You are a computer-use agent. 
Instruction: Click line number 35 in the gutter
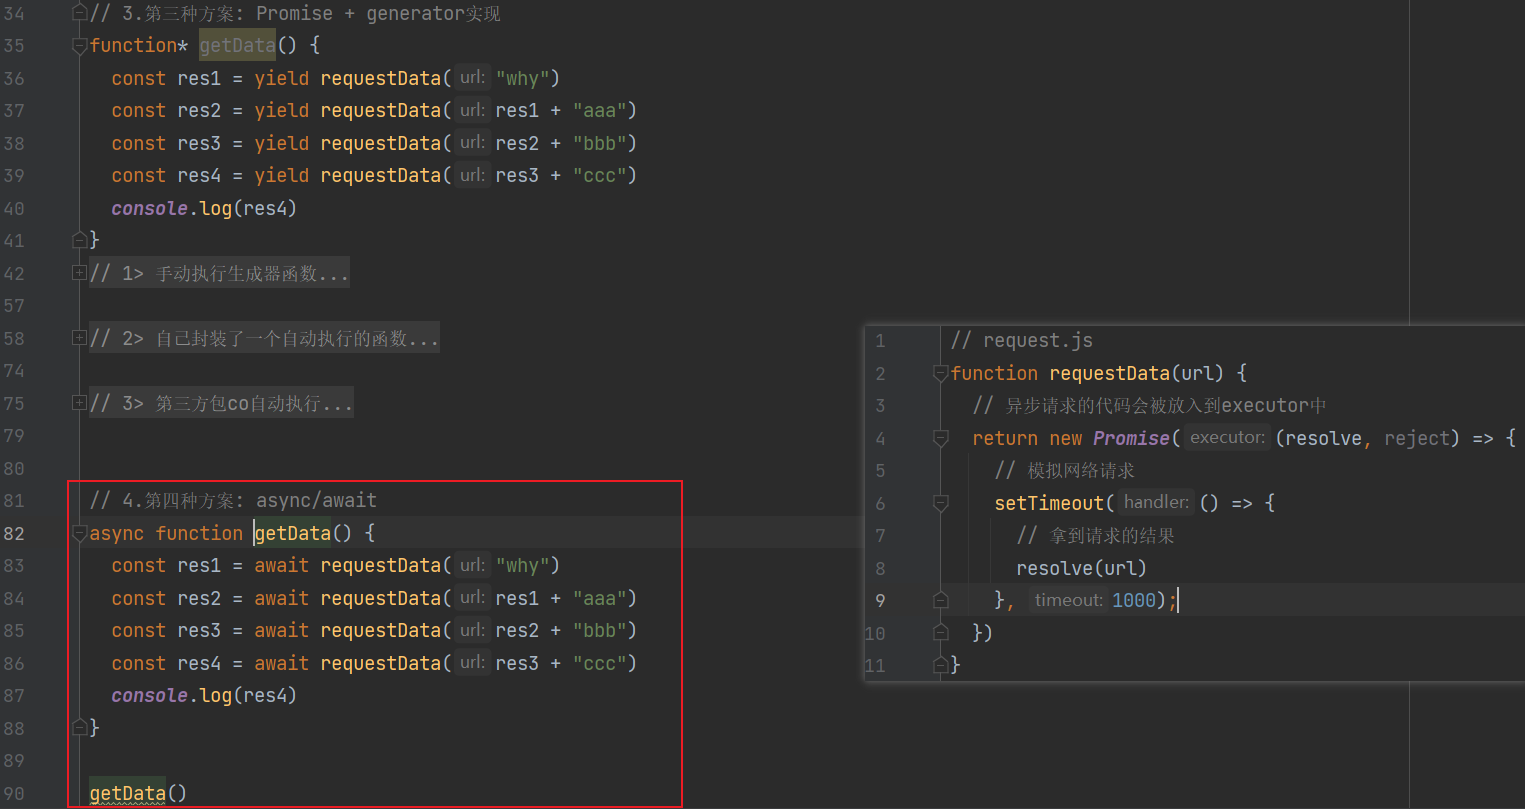[x=14, y=46]
